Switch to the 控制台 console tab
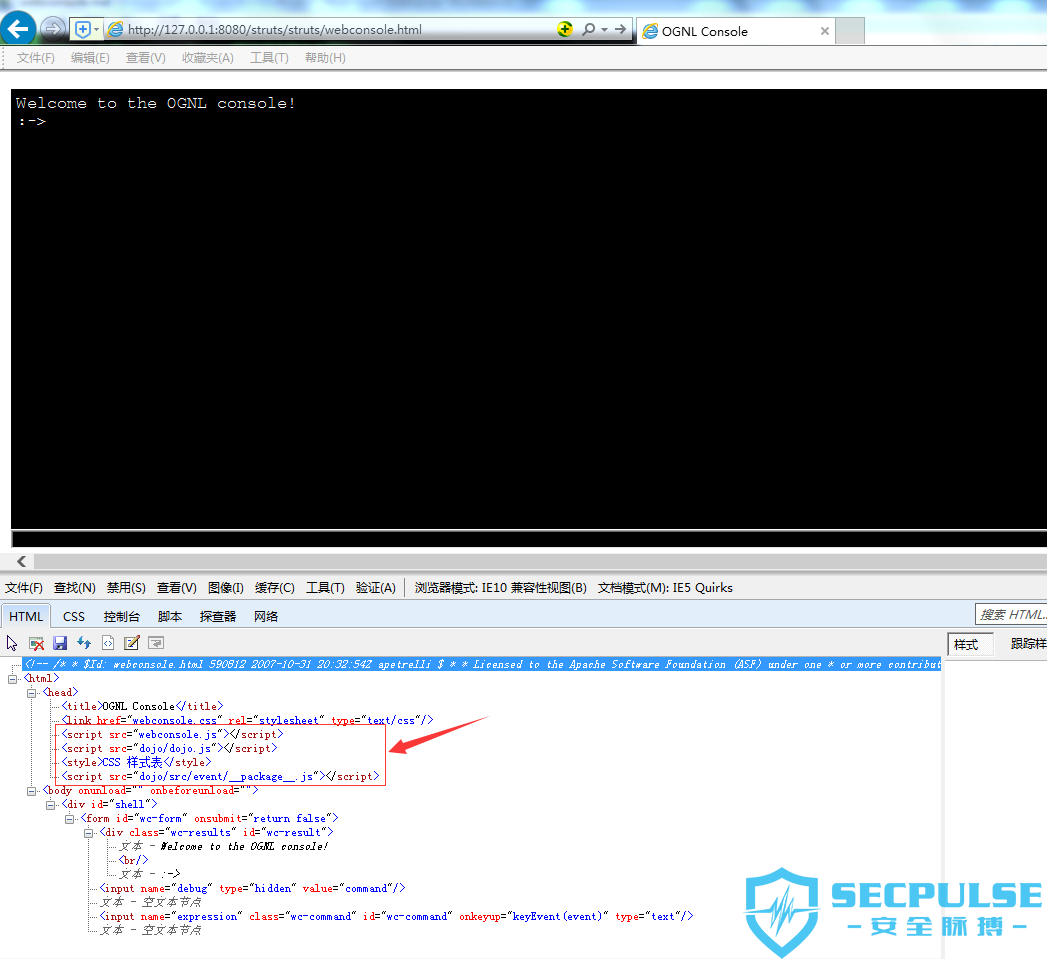The height and width of the screenshot is (959, 1047). click(x=122, y=616)
